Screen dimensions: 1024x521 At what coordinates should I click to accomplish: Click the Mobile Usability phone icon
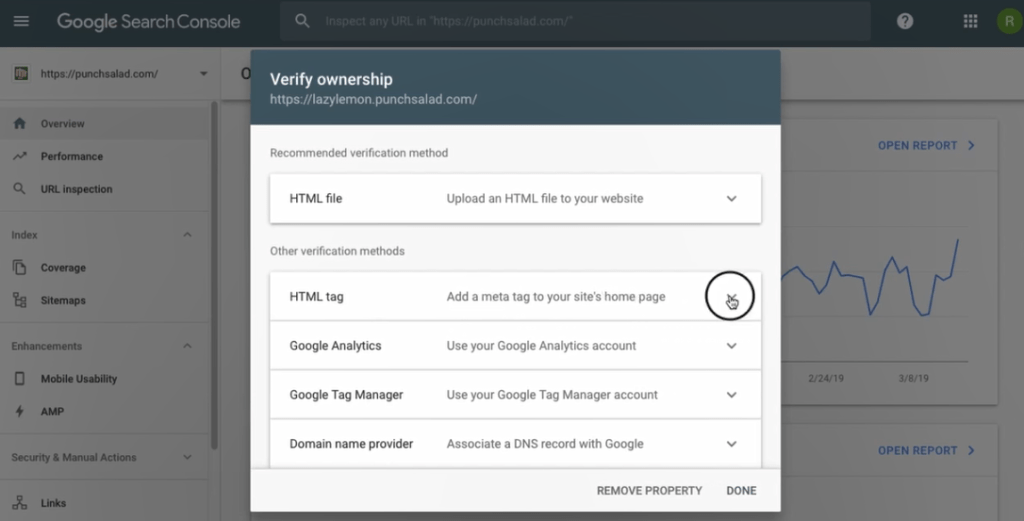tap(20, 379)
